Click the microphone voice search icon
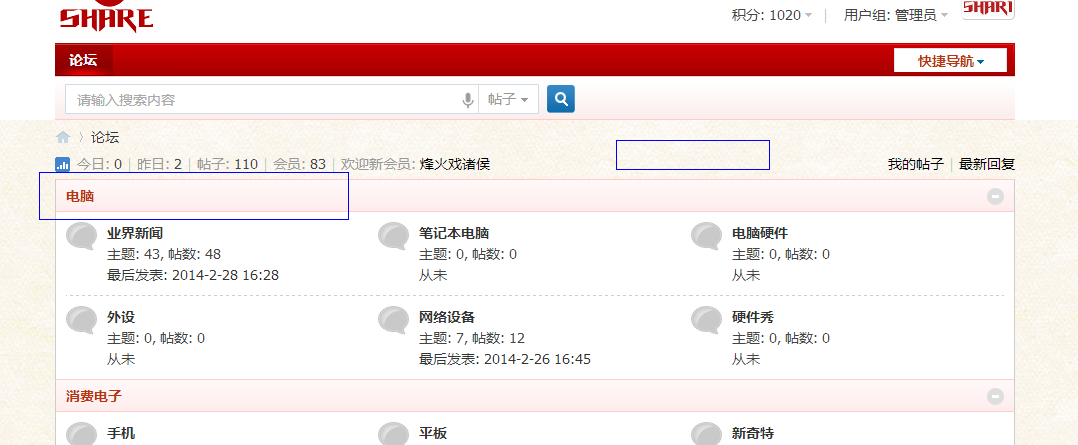Image resolution: width=1078 pixels, height=445 pixels. click(468, 100)
